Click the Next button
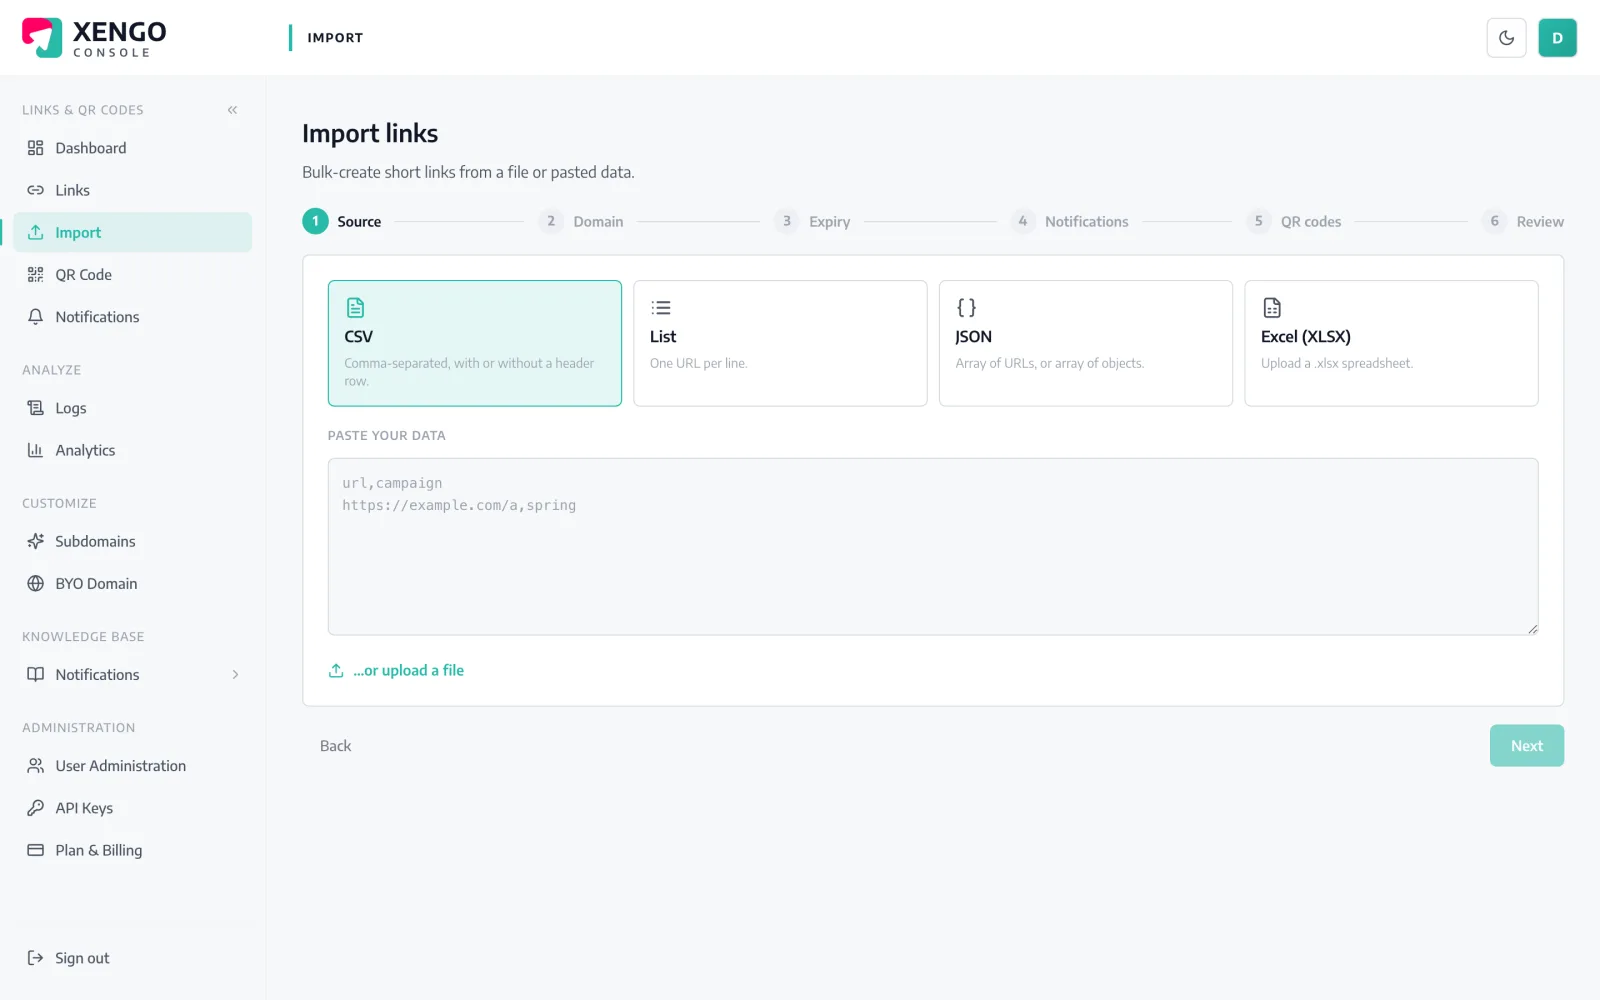1600x1000 pixels. 1527,746
